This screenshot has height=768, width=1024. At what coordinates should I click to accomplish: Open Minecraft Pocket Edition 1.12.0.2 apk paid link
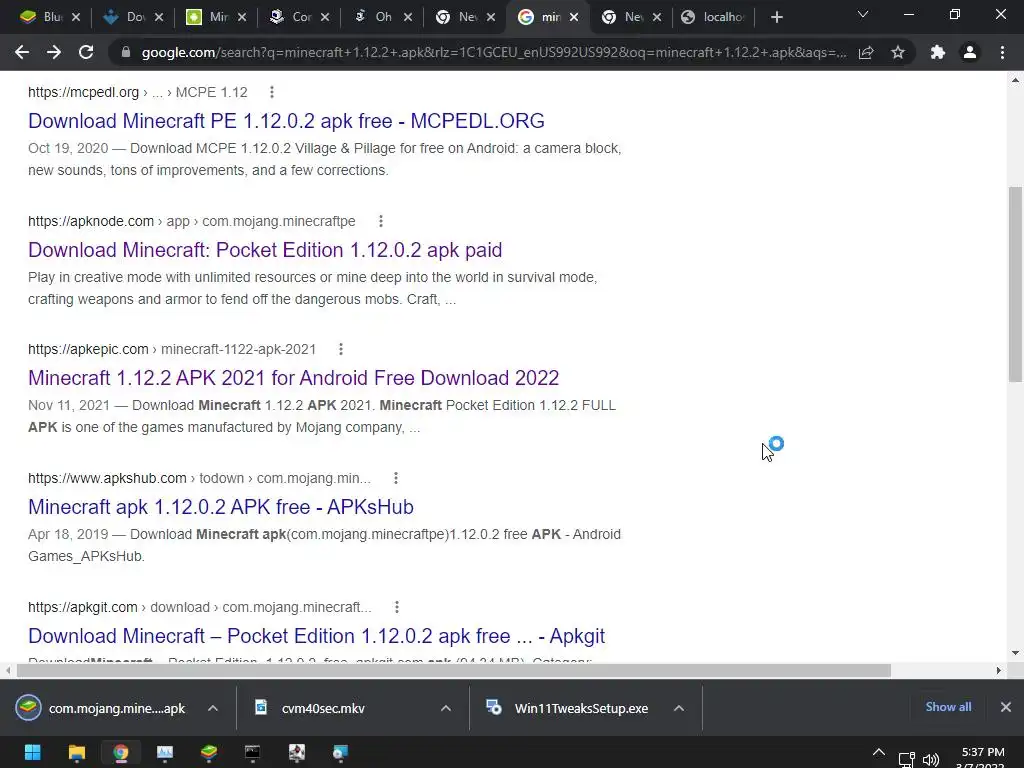click(265, 250)
